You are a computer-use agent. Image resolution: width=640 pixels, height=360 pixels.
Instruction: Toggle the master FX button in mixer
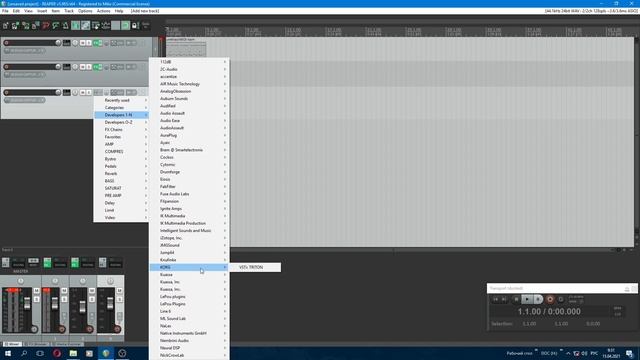coord(6,262)
